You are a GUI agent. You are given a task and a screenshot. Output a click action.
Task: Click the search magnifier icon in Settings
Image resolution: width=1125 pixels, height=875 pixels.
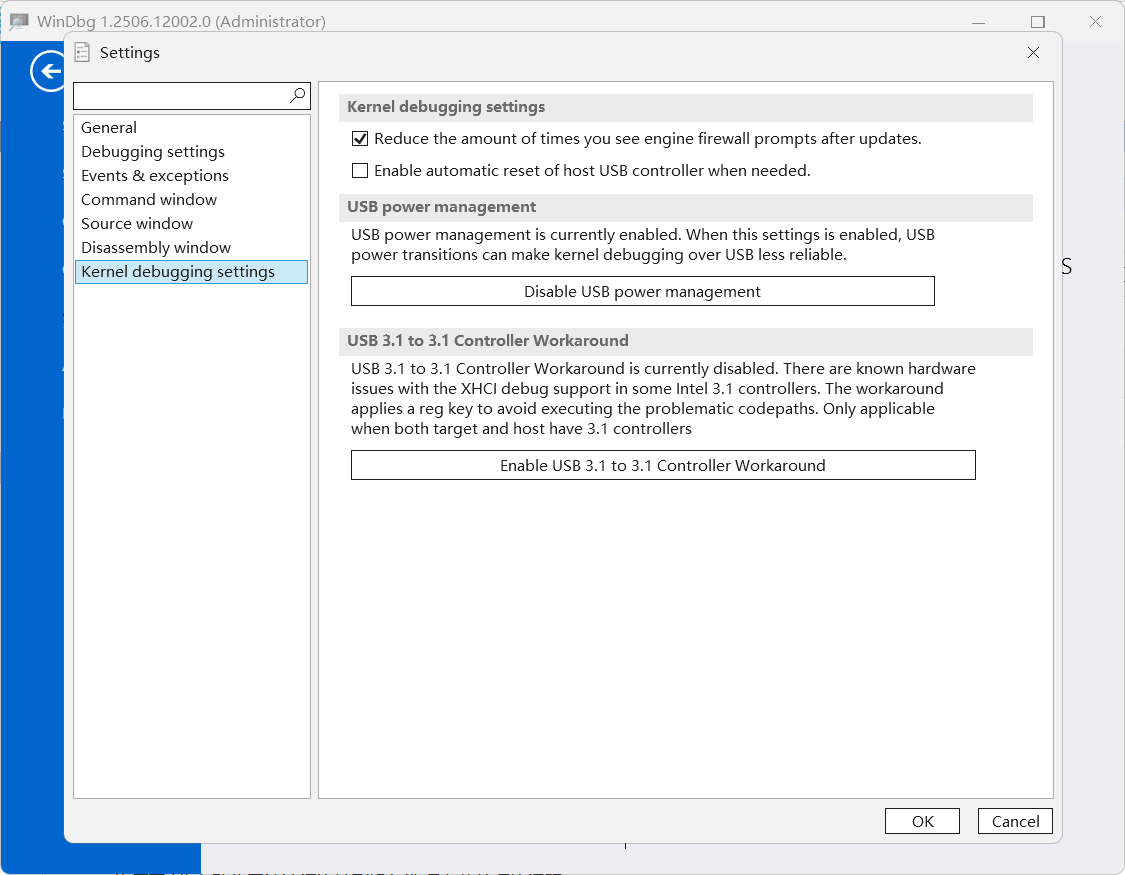click(x=298, y=95)
